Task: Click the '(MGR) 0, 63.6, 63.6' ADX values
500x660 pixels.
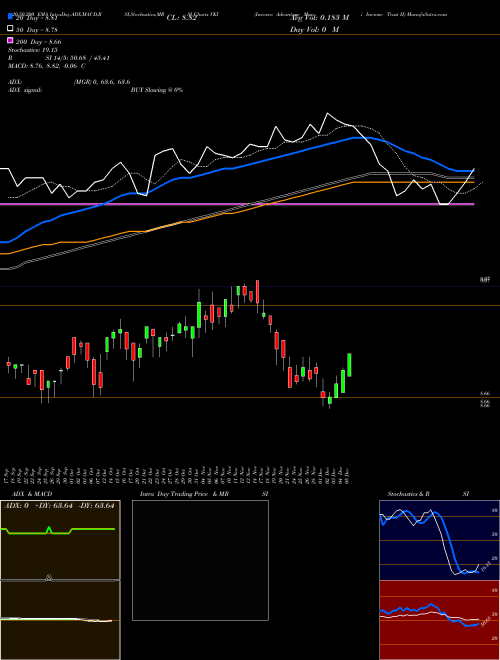Action: 102,82
